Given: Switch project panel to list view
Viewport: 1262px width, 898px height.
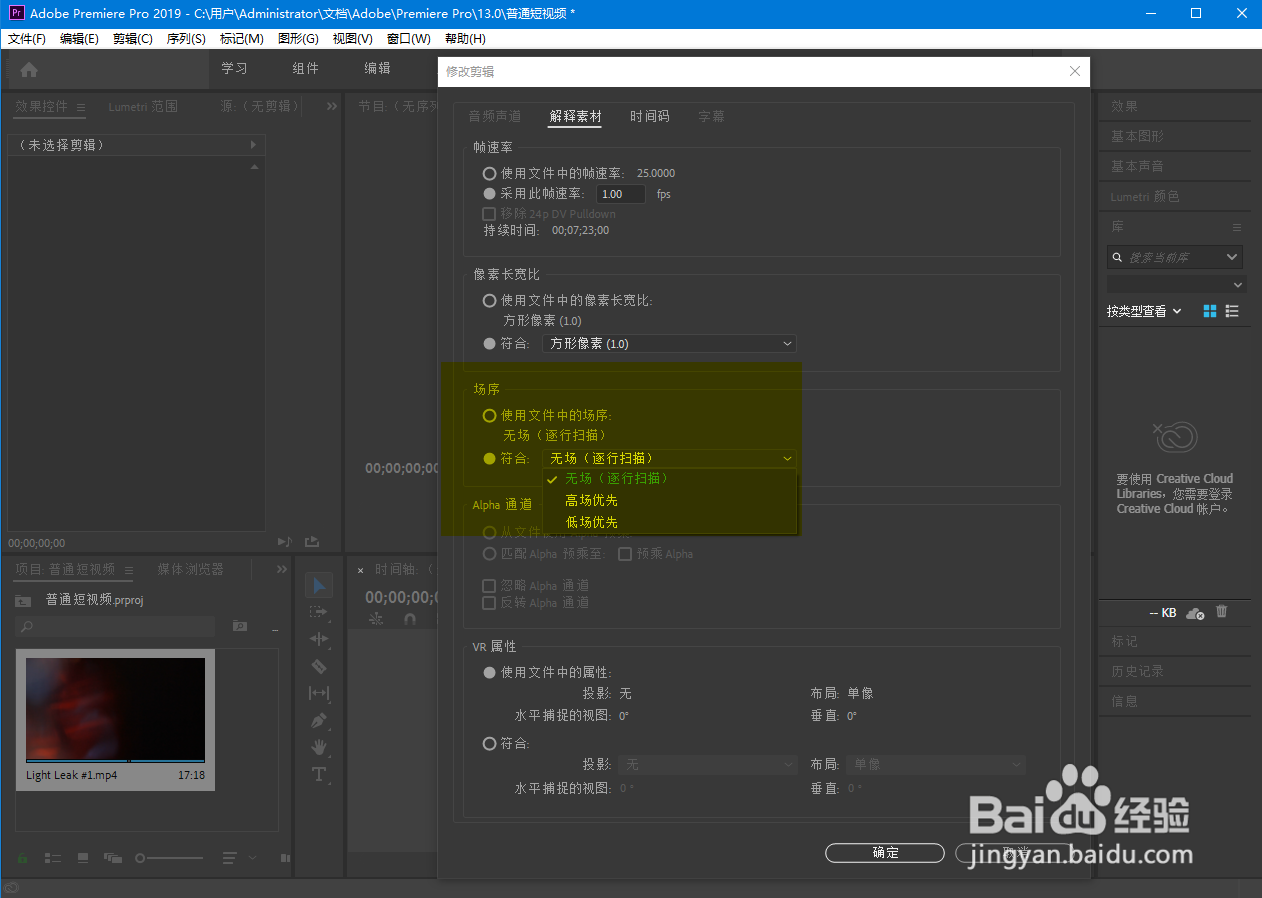Looking at the screenshot, I should pyautogui.click(x=53, y=858).
